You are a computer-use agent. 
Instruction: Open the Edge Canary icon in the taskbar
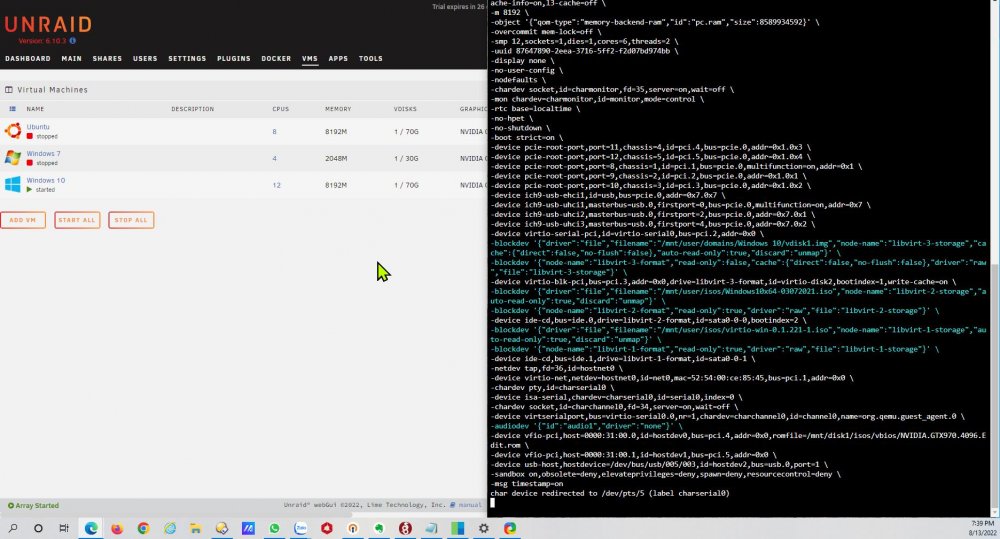click(x=510, y=528)
